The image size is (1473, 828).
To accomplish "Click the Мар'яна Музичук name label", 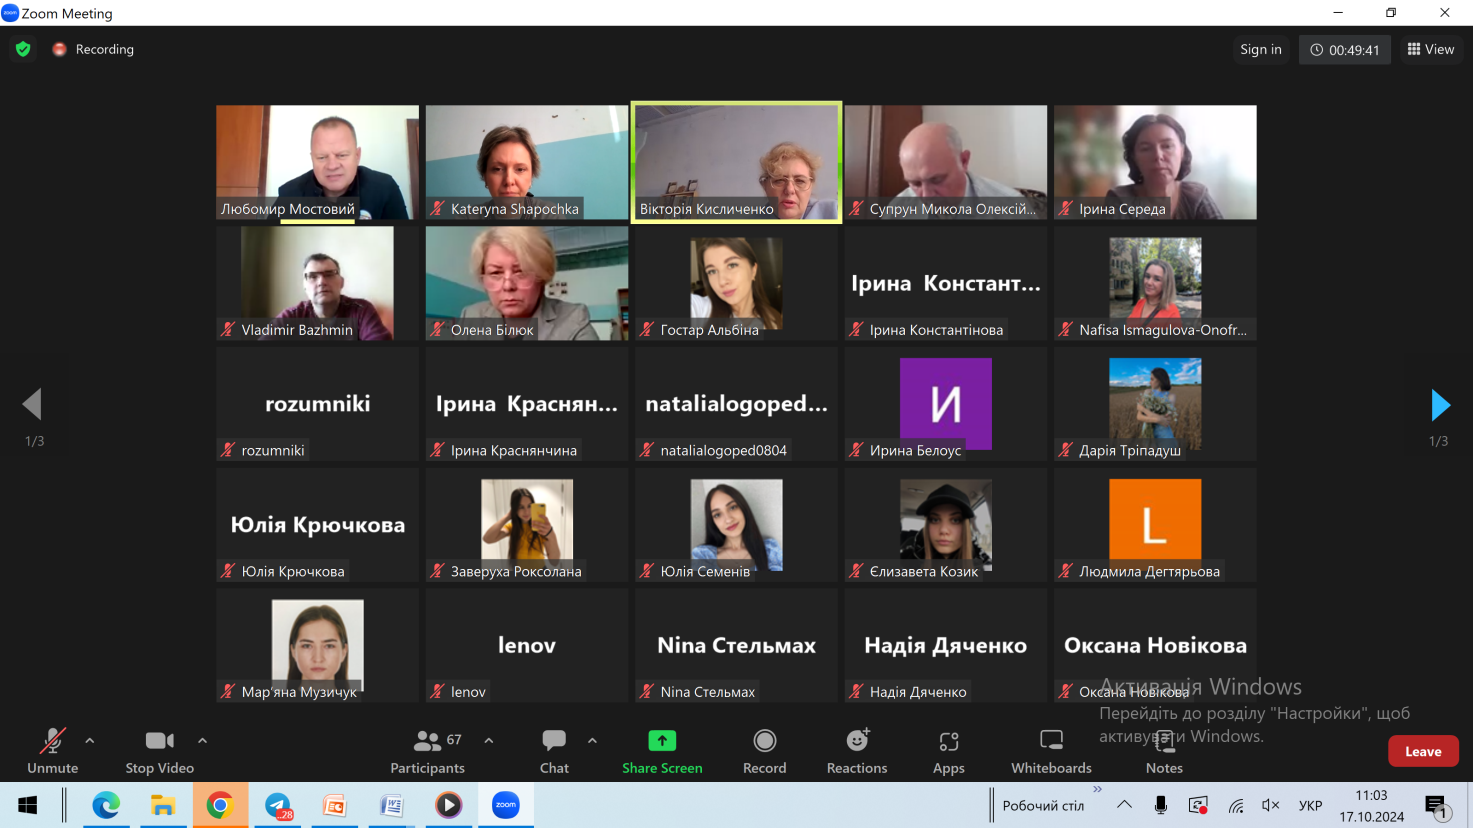I will click(x=299, y=691).
